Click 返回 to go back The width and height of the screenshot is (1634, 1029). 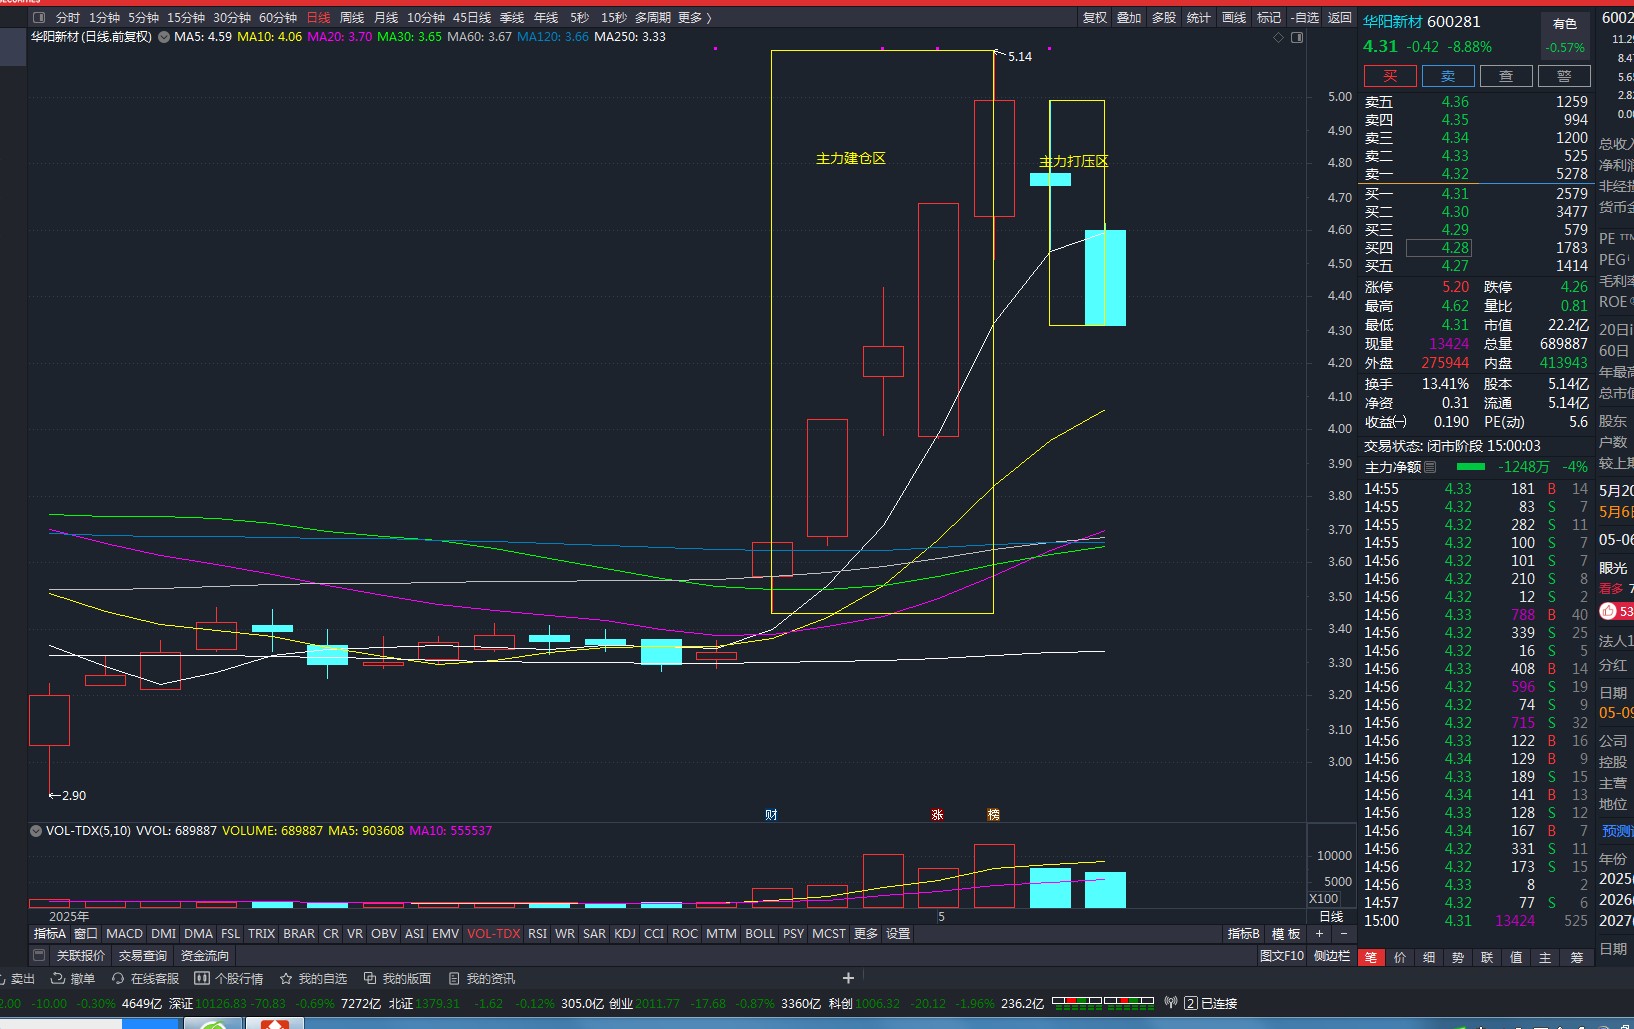[x=1340, y=18]
